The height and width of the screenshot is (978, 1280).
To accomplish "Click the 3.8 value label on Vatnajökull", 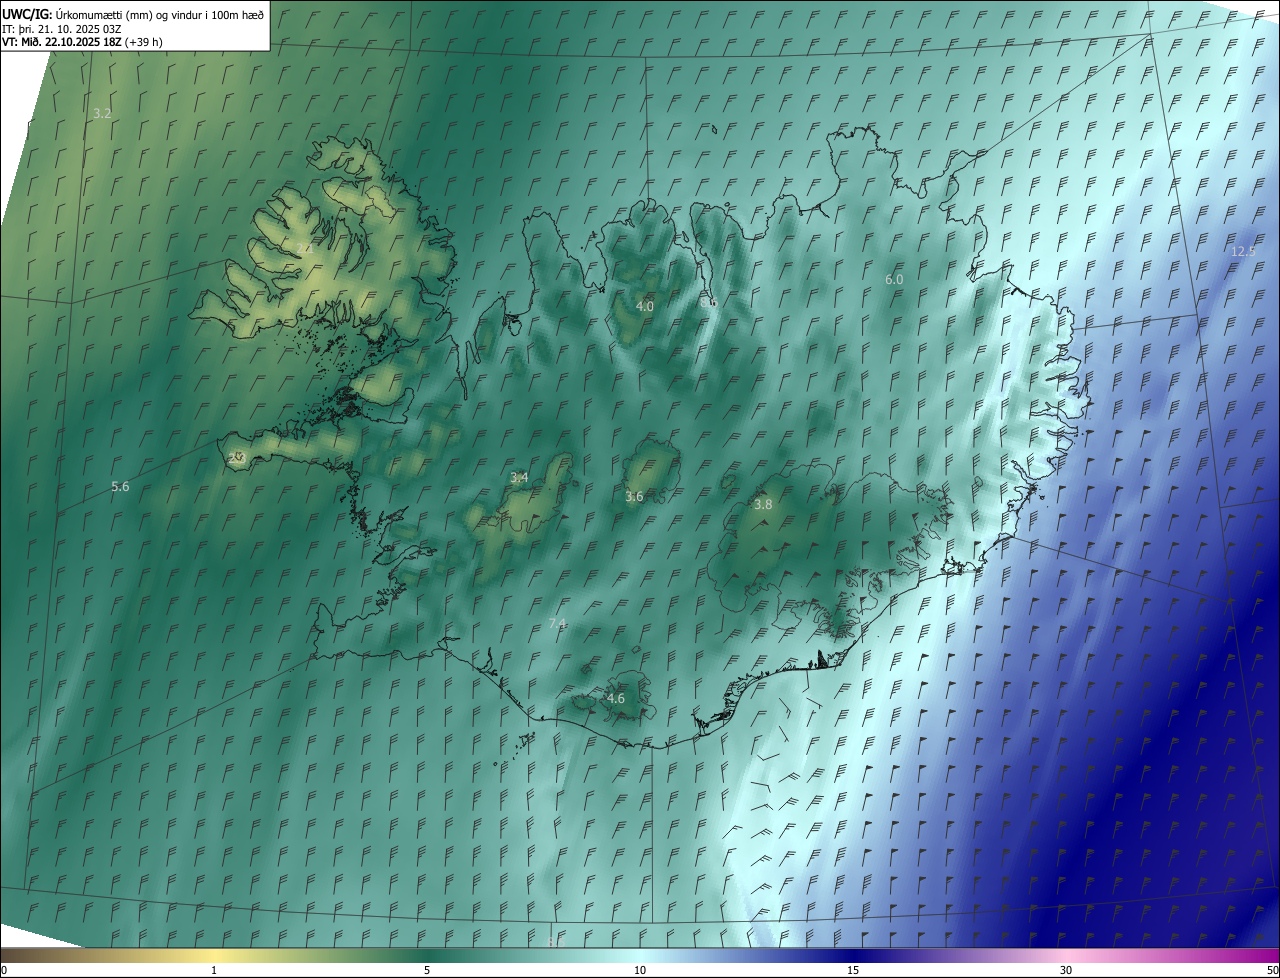I will pos(763,505).
